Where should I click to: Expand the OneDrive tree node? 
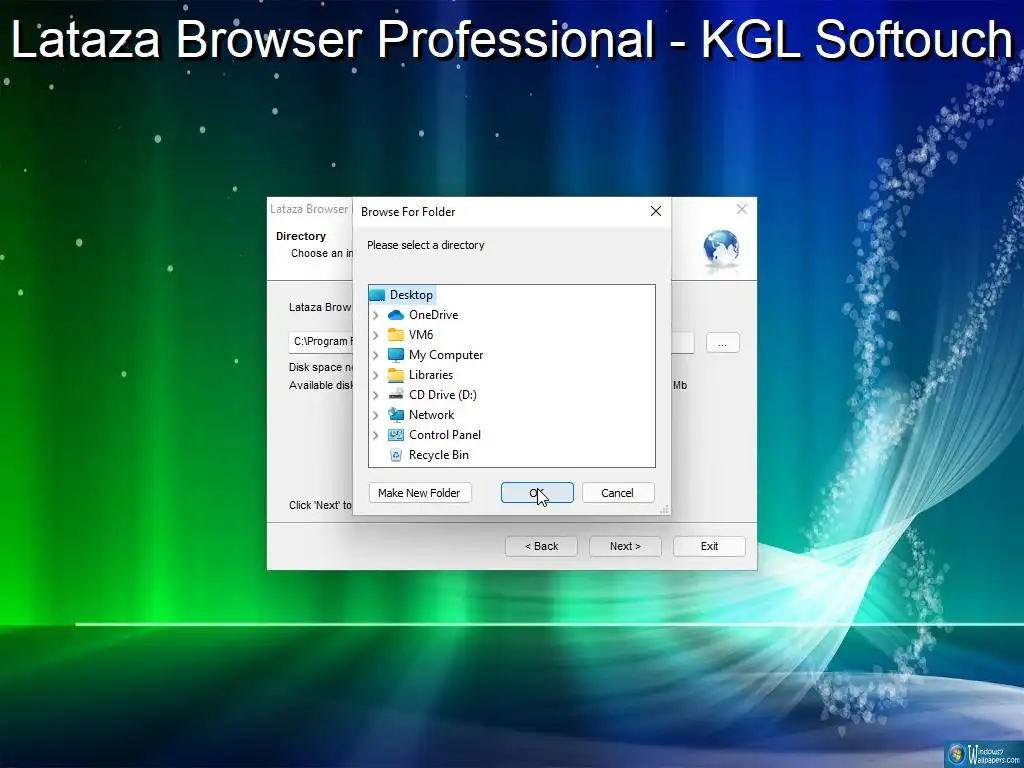(x=376, y=315)
